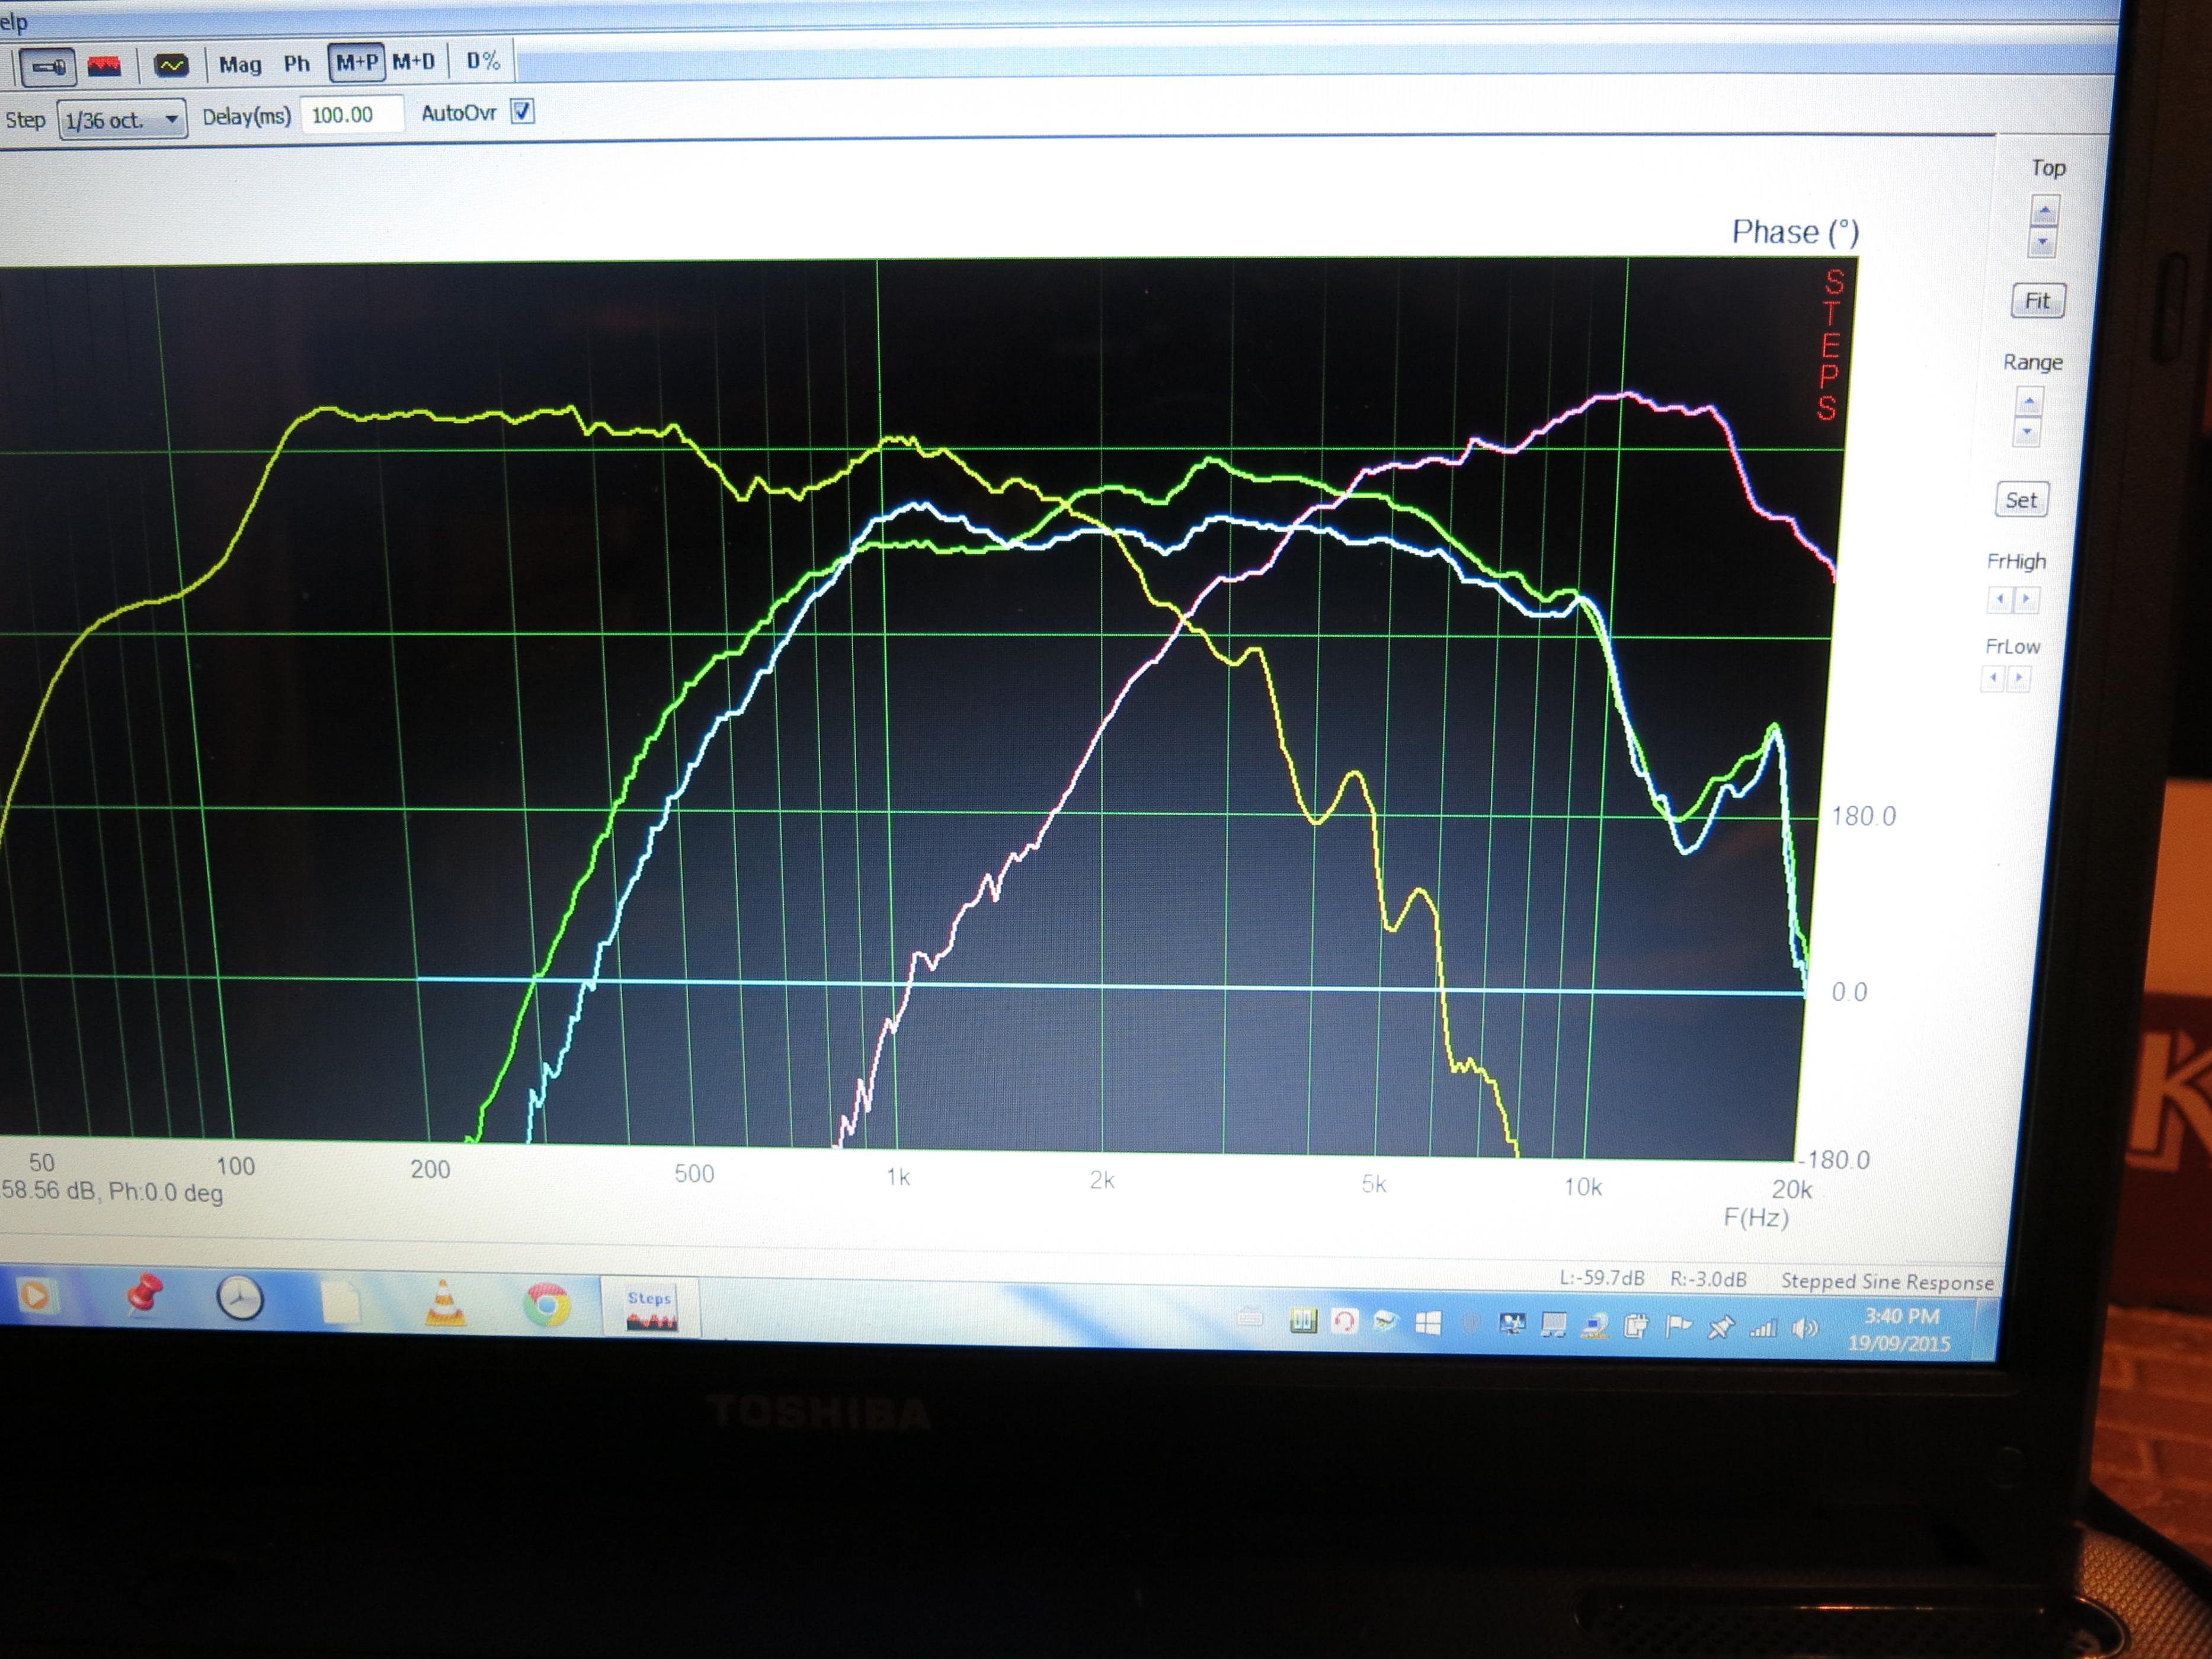The image size is (2212, 1659).
Task: Click the volume speaker tray icon
Action: [x=1805, y=1328]
